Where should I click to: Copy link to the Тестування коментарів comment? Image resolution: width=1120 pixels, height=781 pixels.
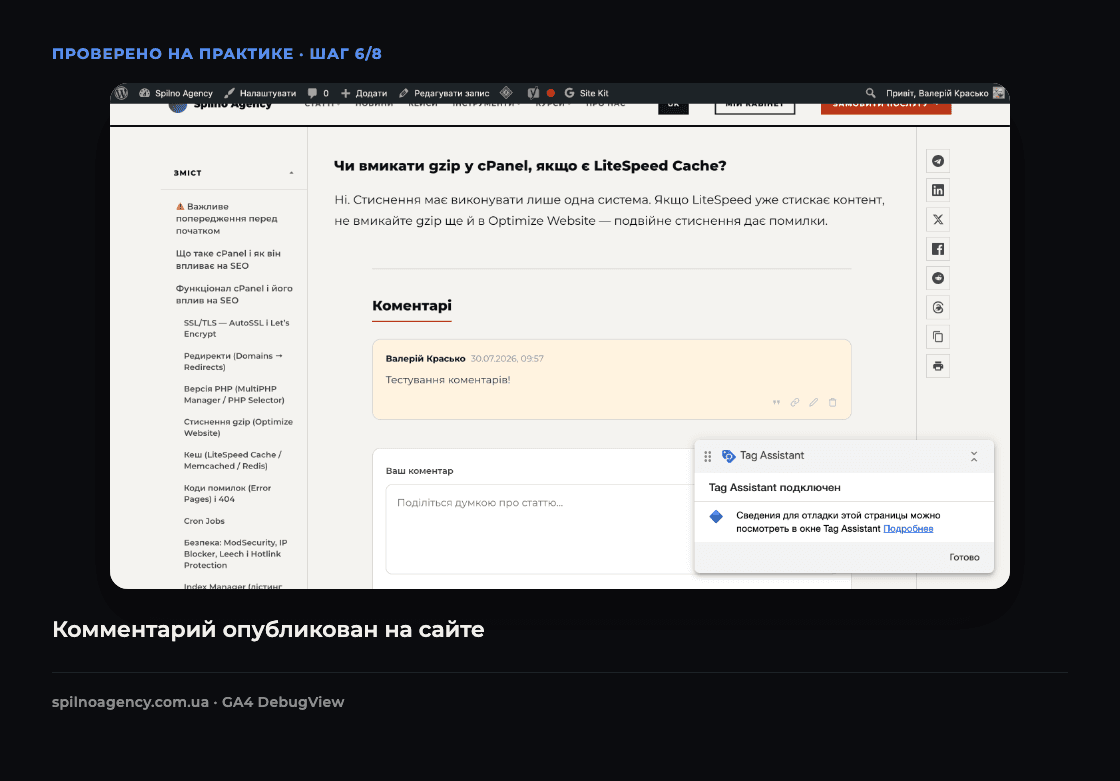795,402
